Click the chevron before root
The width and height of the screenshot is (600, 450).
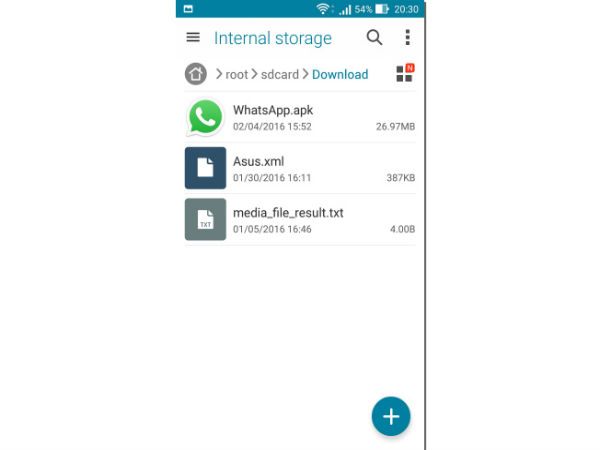pyautogui.click(x=219, y=74)
